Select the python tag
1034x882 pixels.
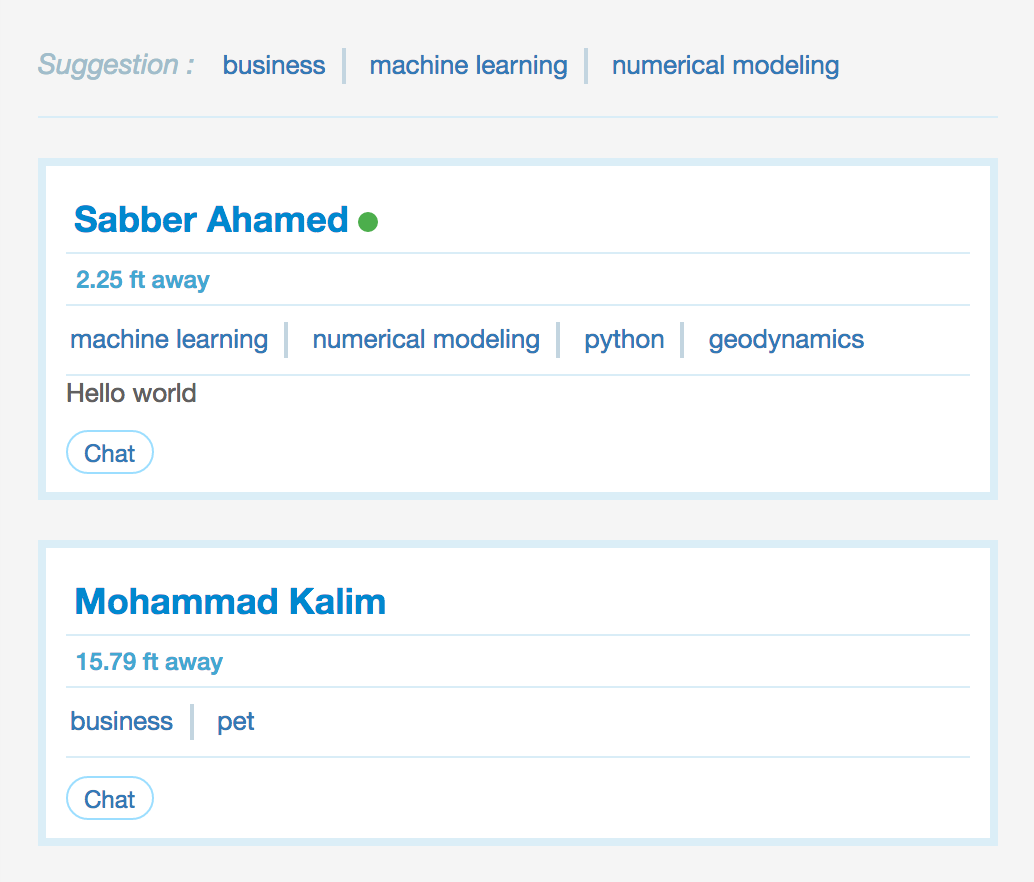pyautogui.click(x=624, y=340)
